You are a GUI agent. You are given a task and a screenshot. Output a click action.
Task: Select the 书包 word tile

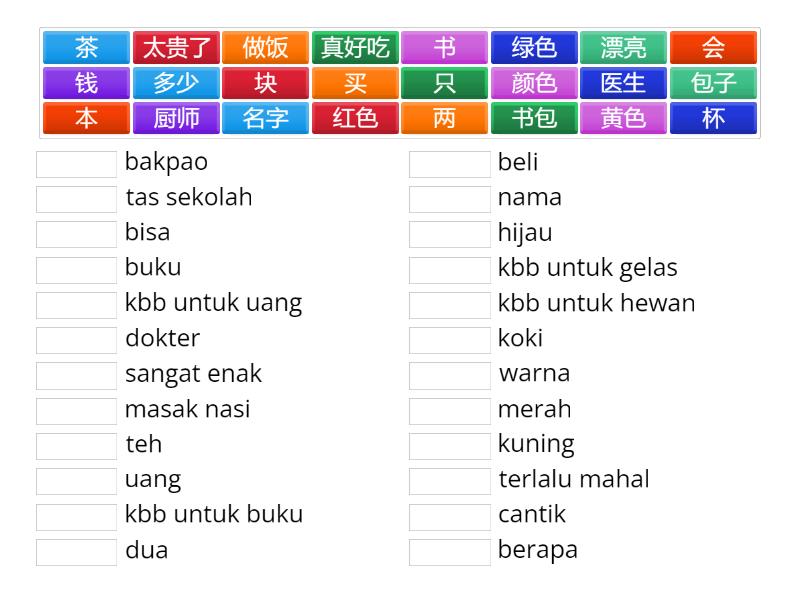coord(534,118)
